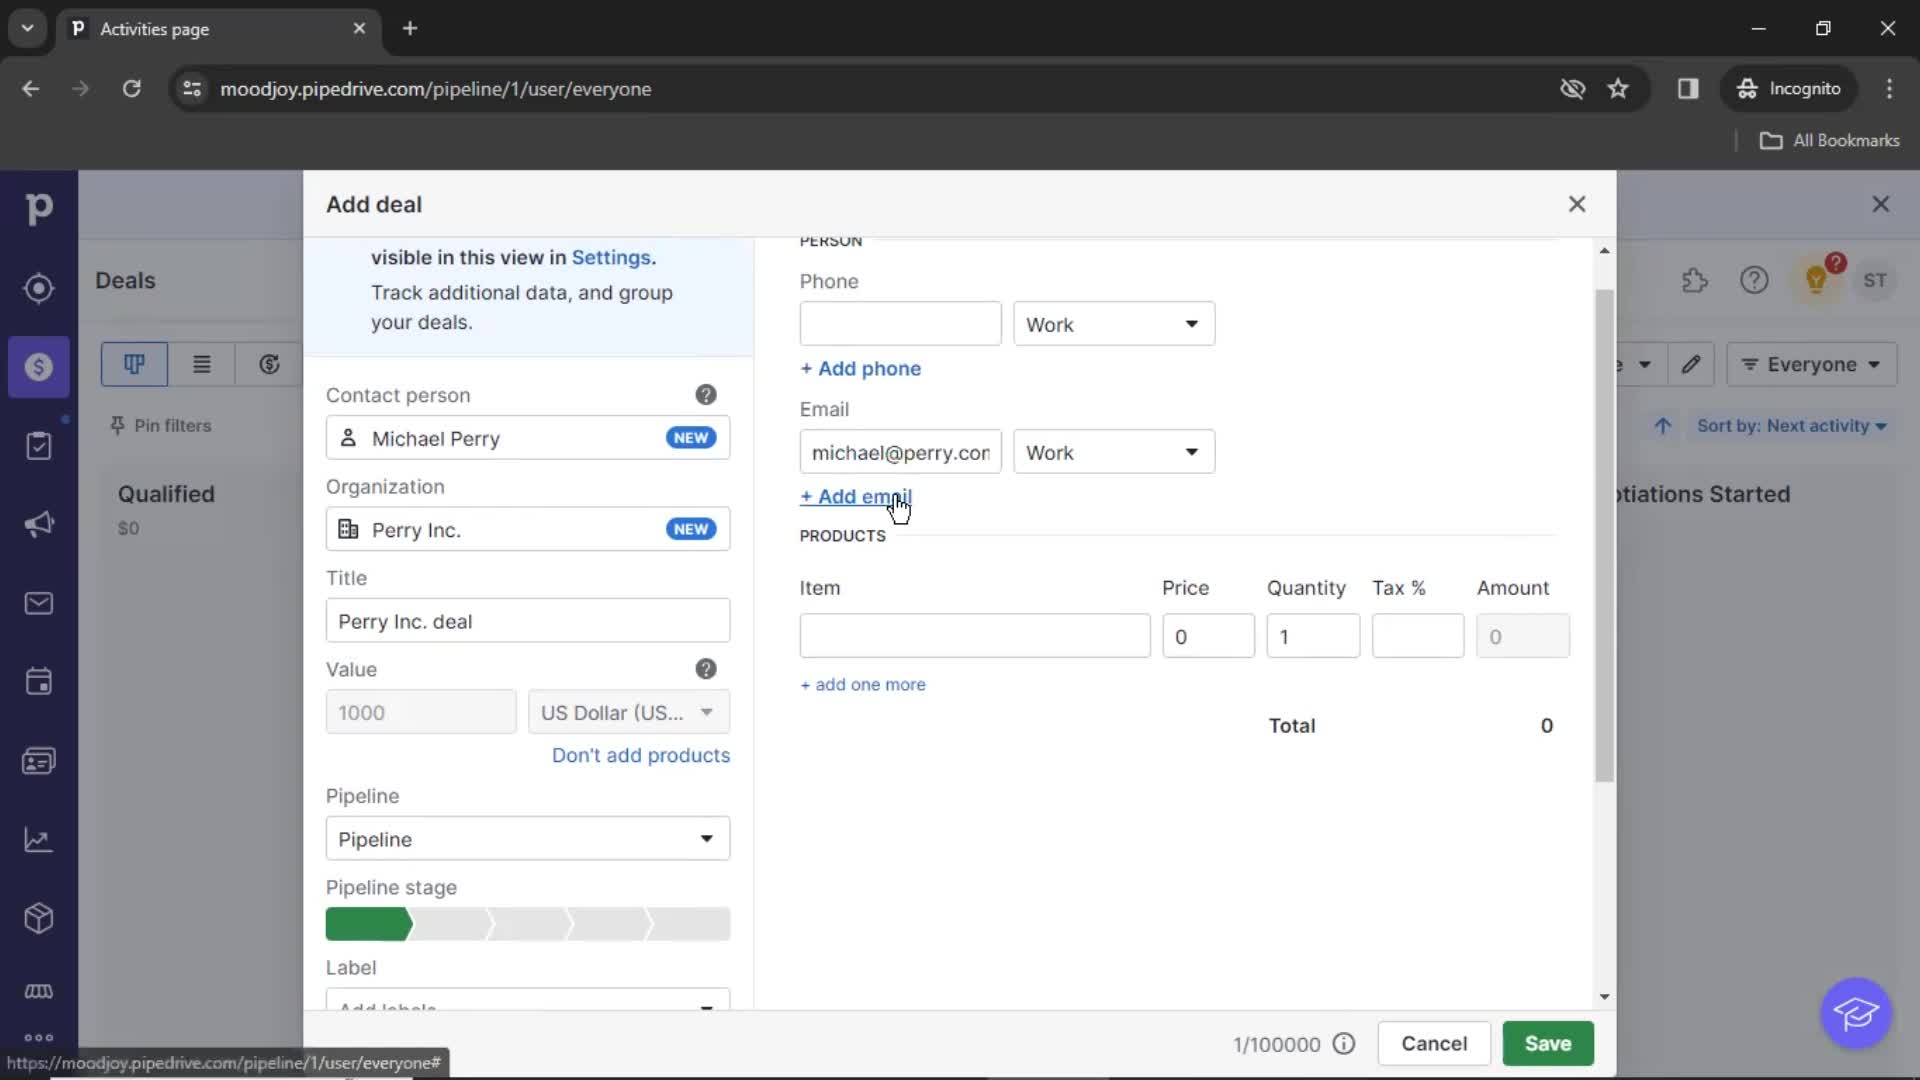Open the extensions puzzle icon in header
The width and height of the screenshot is (1920, 1080).
(1694, 281)
